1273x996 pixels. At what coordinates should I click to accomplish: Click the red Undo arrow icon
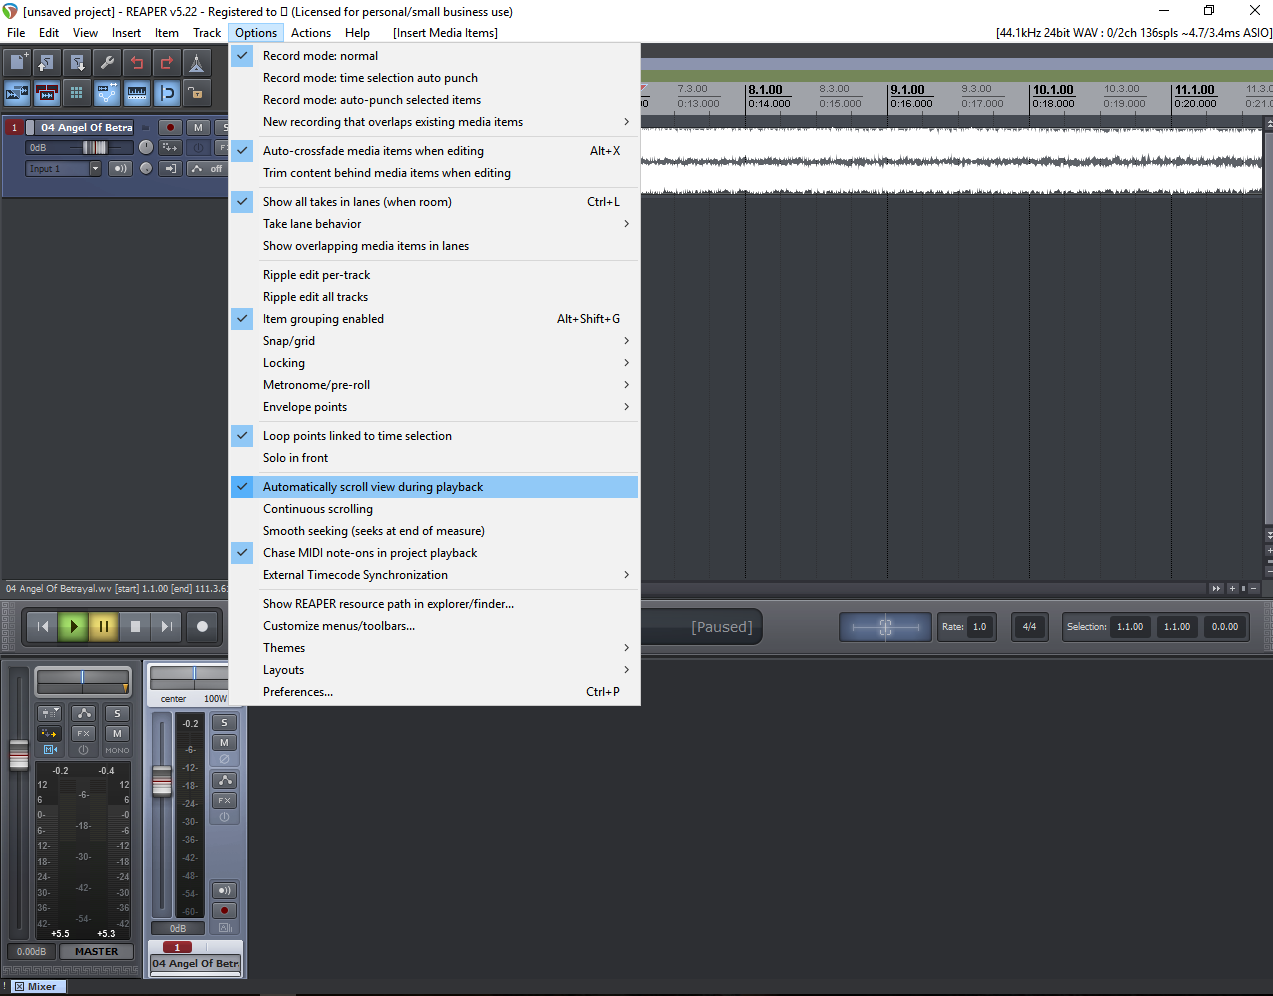point(137,63)
